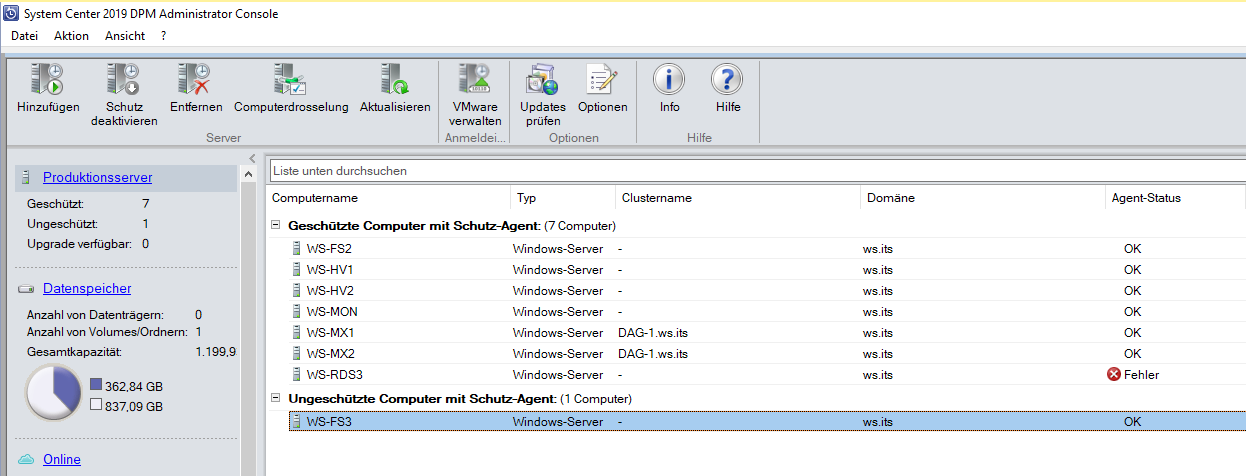The image size is (1246, 476).
Task: Click Updates prüfen icon
Action: (x=542, y=80)
